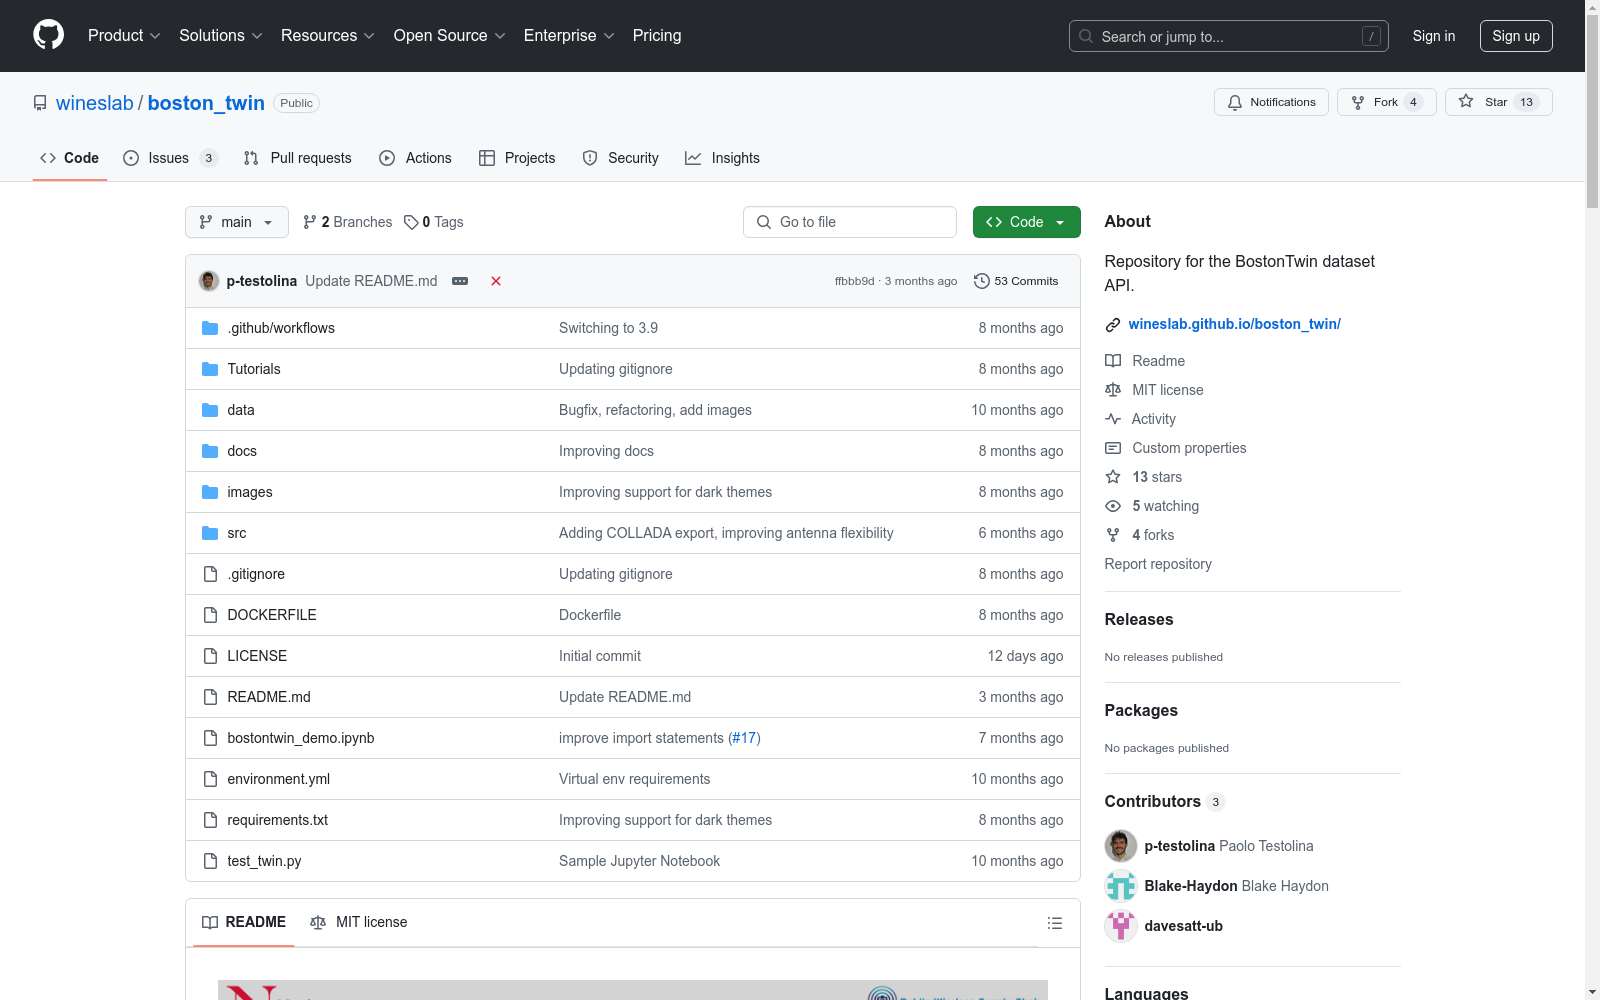This screenshot has width=1600, height=1000.
Task: Open the README outline icon
Action: click(1055, 923)
